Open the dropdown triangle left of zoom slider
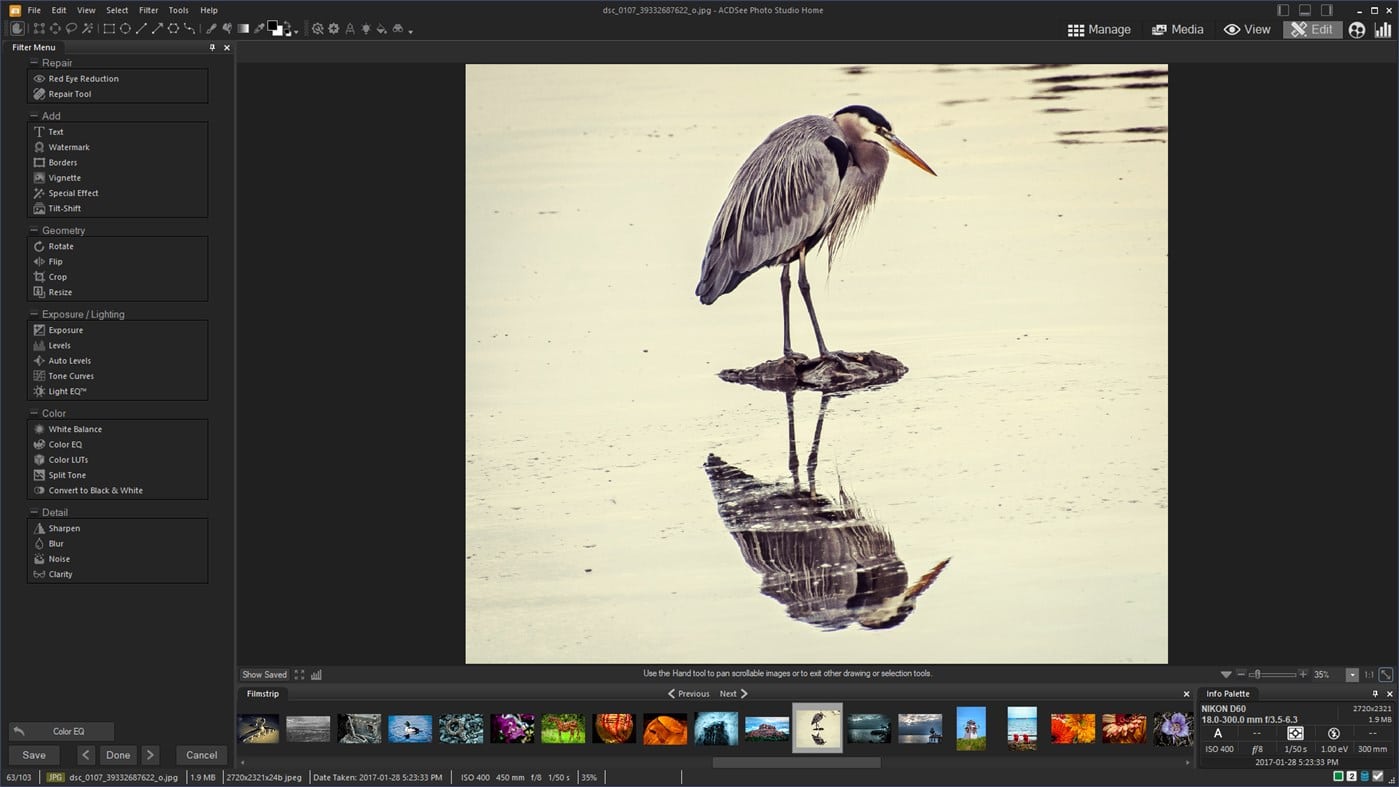Viewport: 1399px width, 787px height. pyautogui.click(x=1226, y=675)
